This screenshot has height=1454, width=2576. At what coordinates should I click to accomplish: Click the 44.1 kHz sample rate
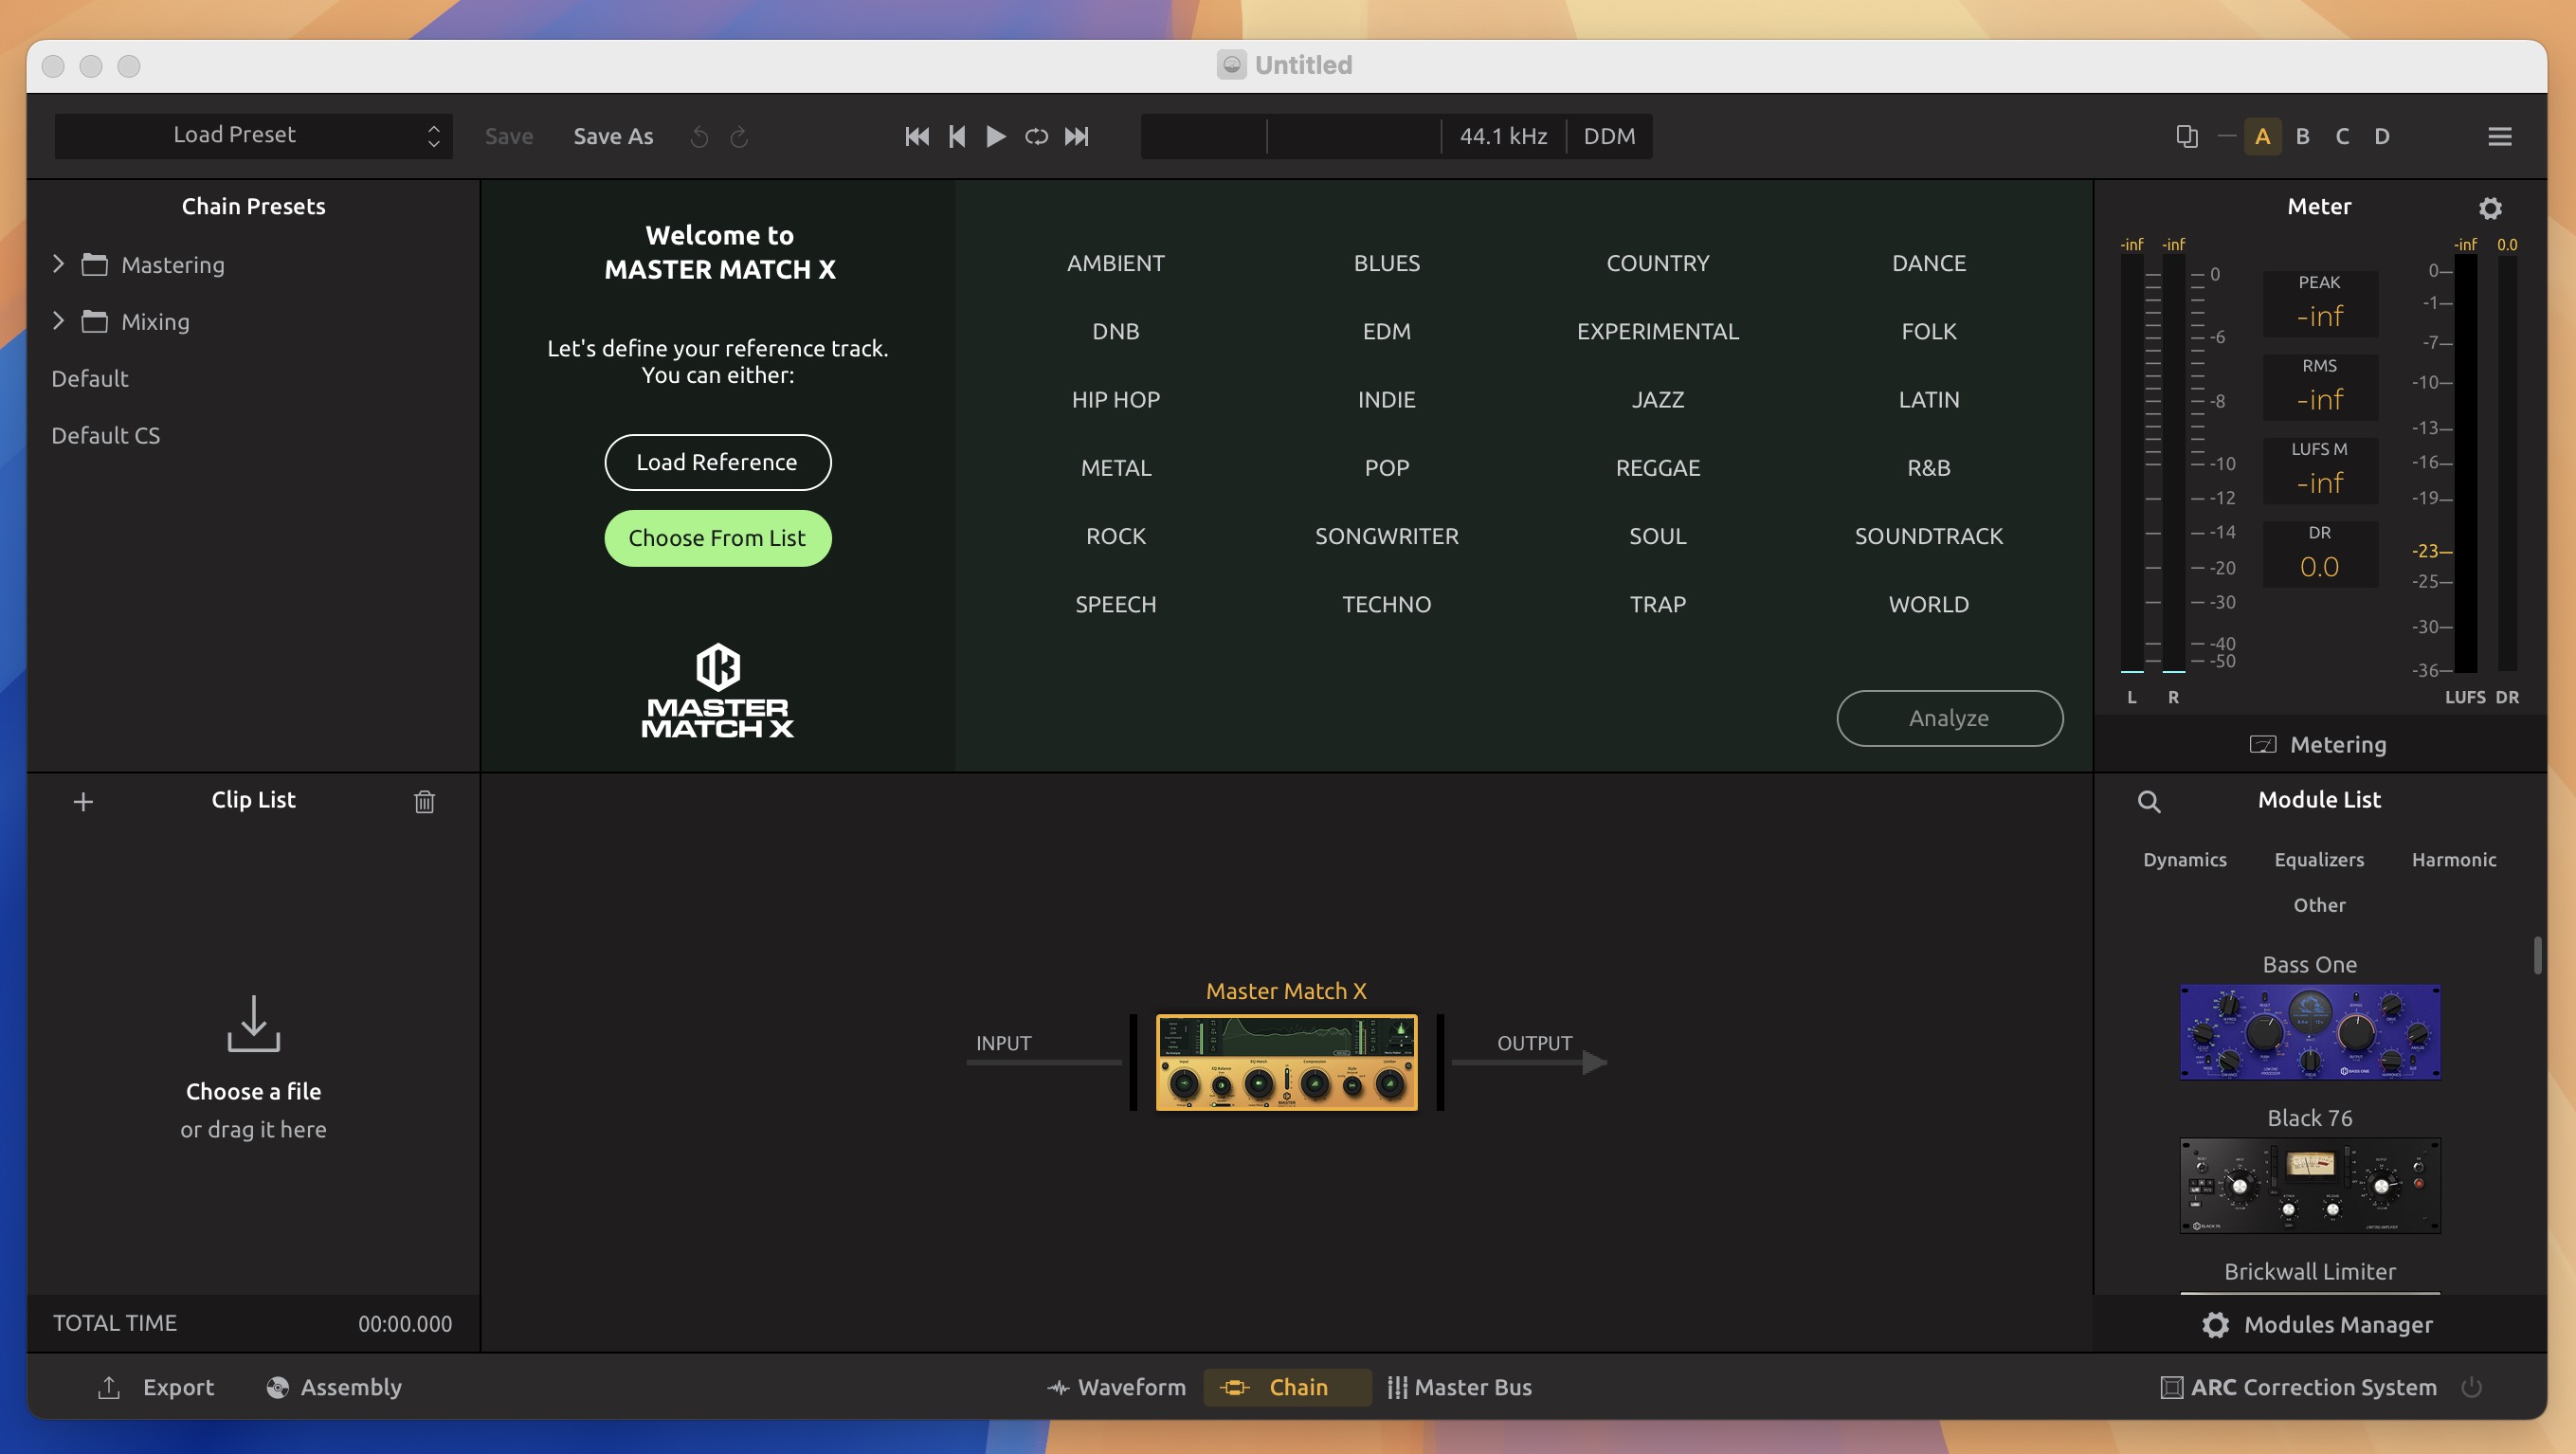1503,136
